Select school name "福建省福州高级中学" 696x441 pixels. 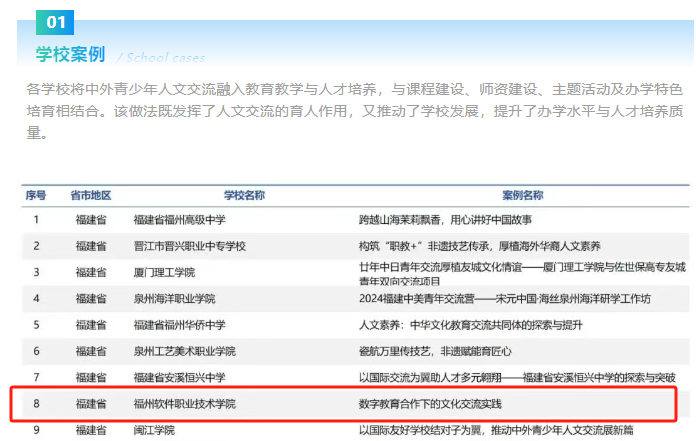(x=180, y=219)
